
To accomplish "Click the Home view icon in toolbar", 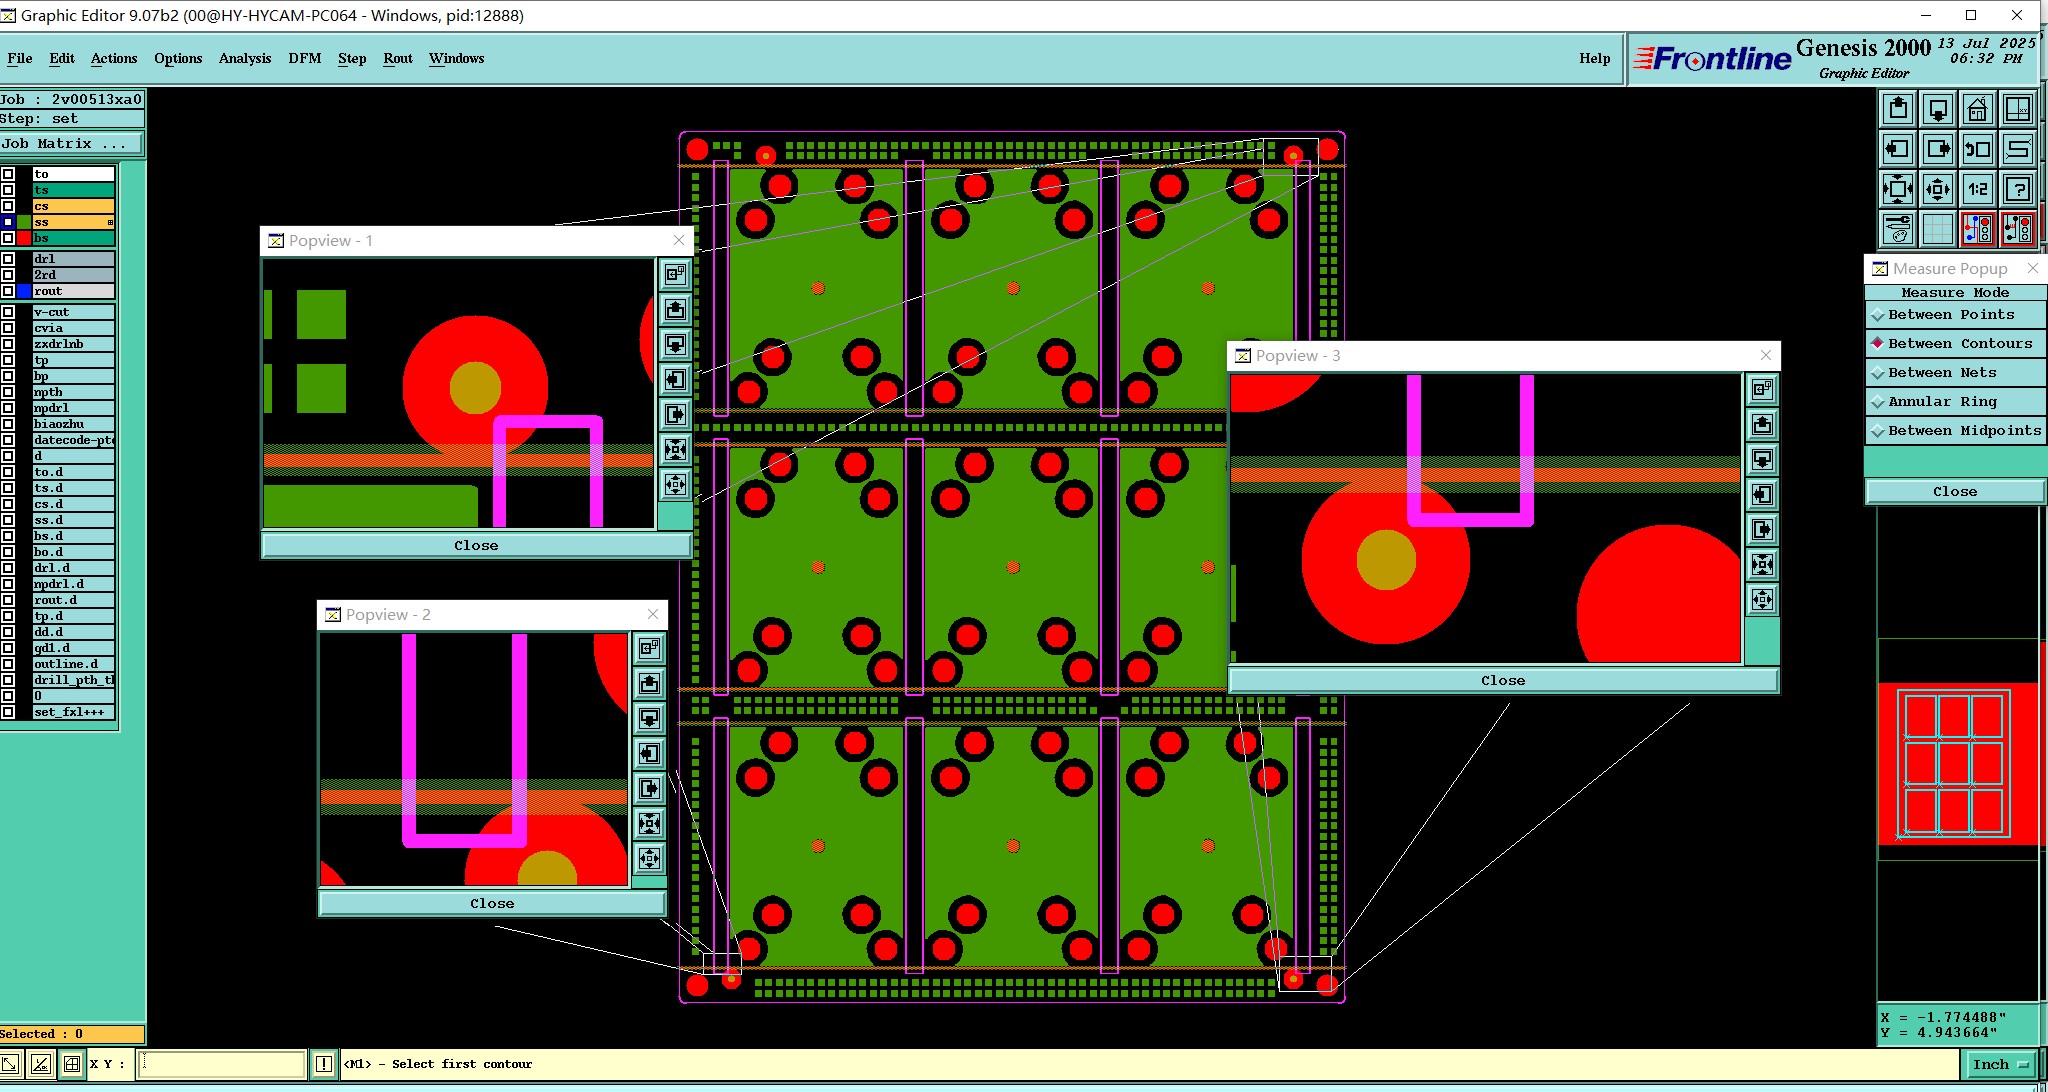I will [1977, 109].
